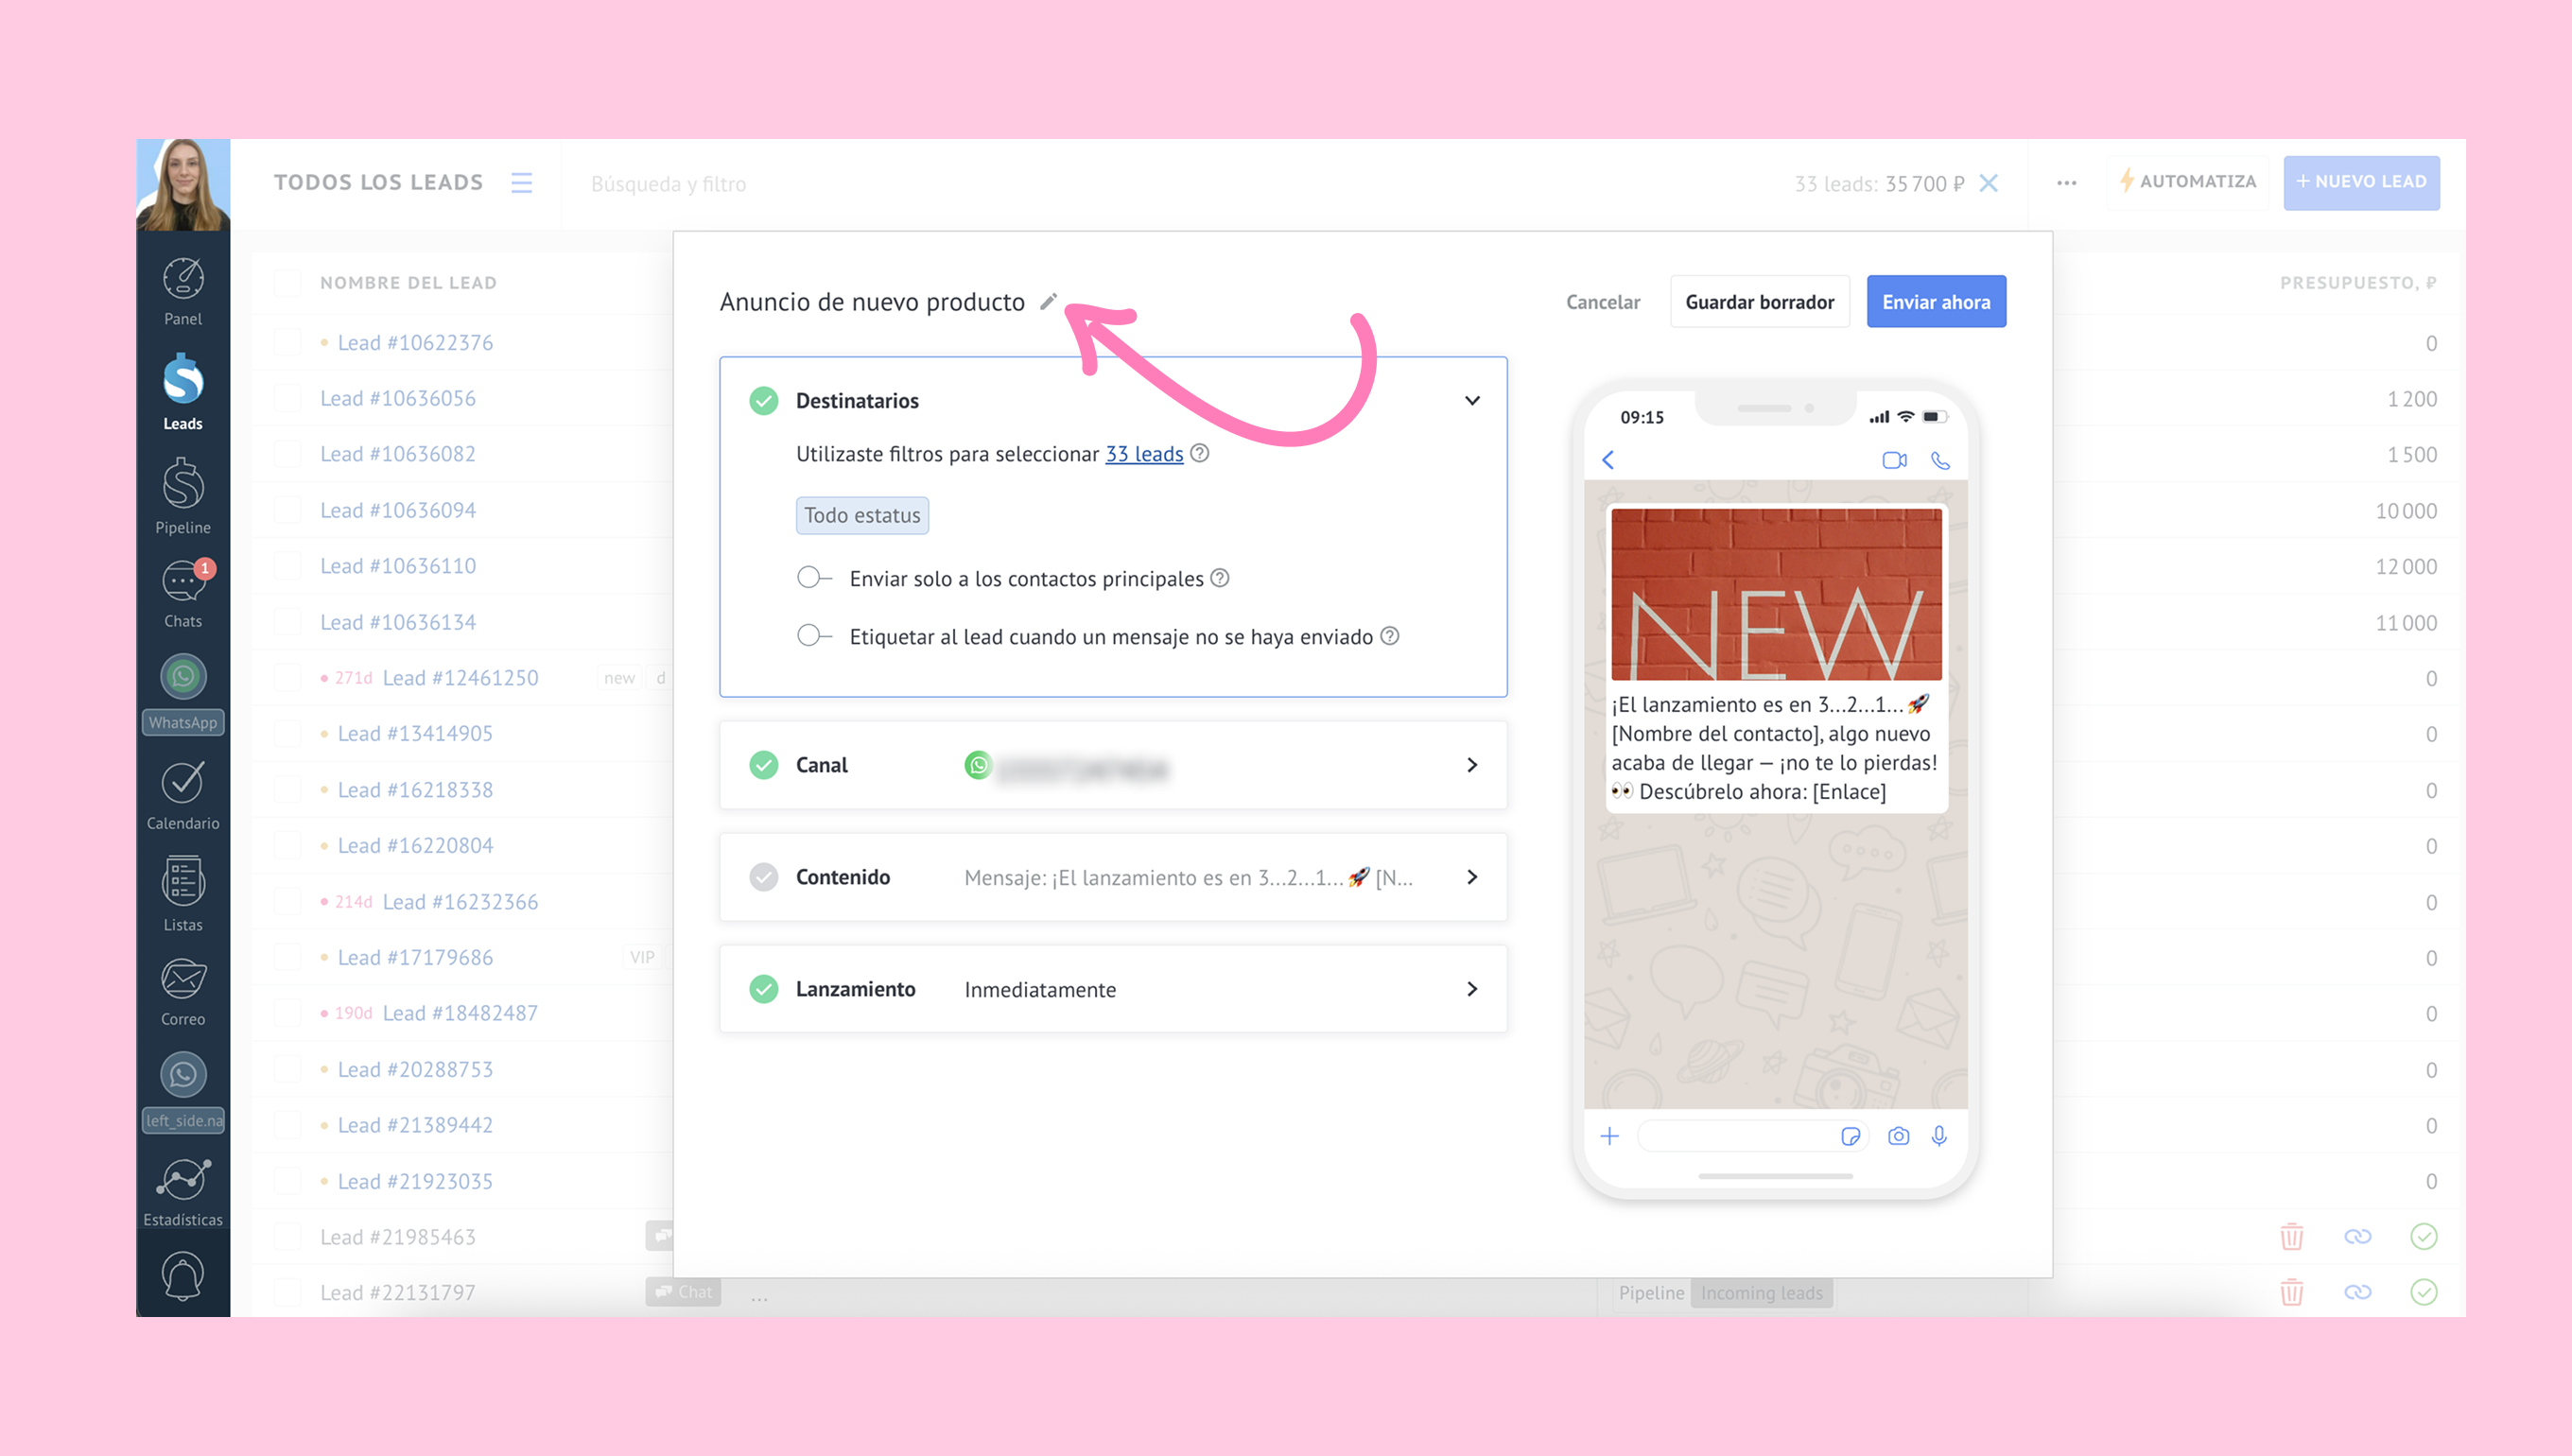Open Lead #17179686
The width and height of the screenshot is (2572, 1456).
pos(415,957)
